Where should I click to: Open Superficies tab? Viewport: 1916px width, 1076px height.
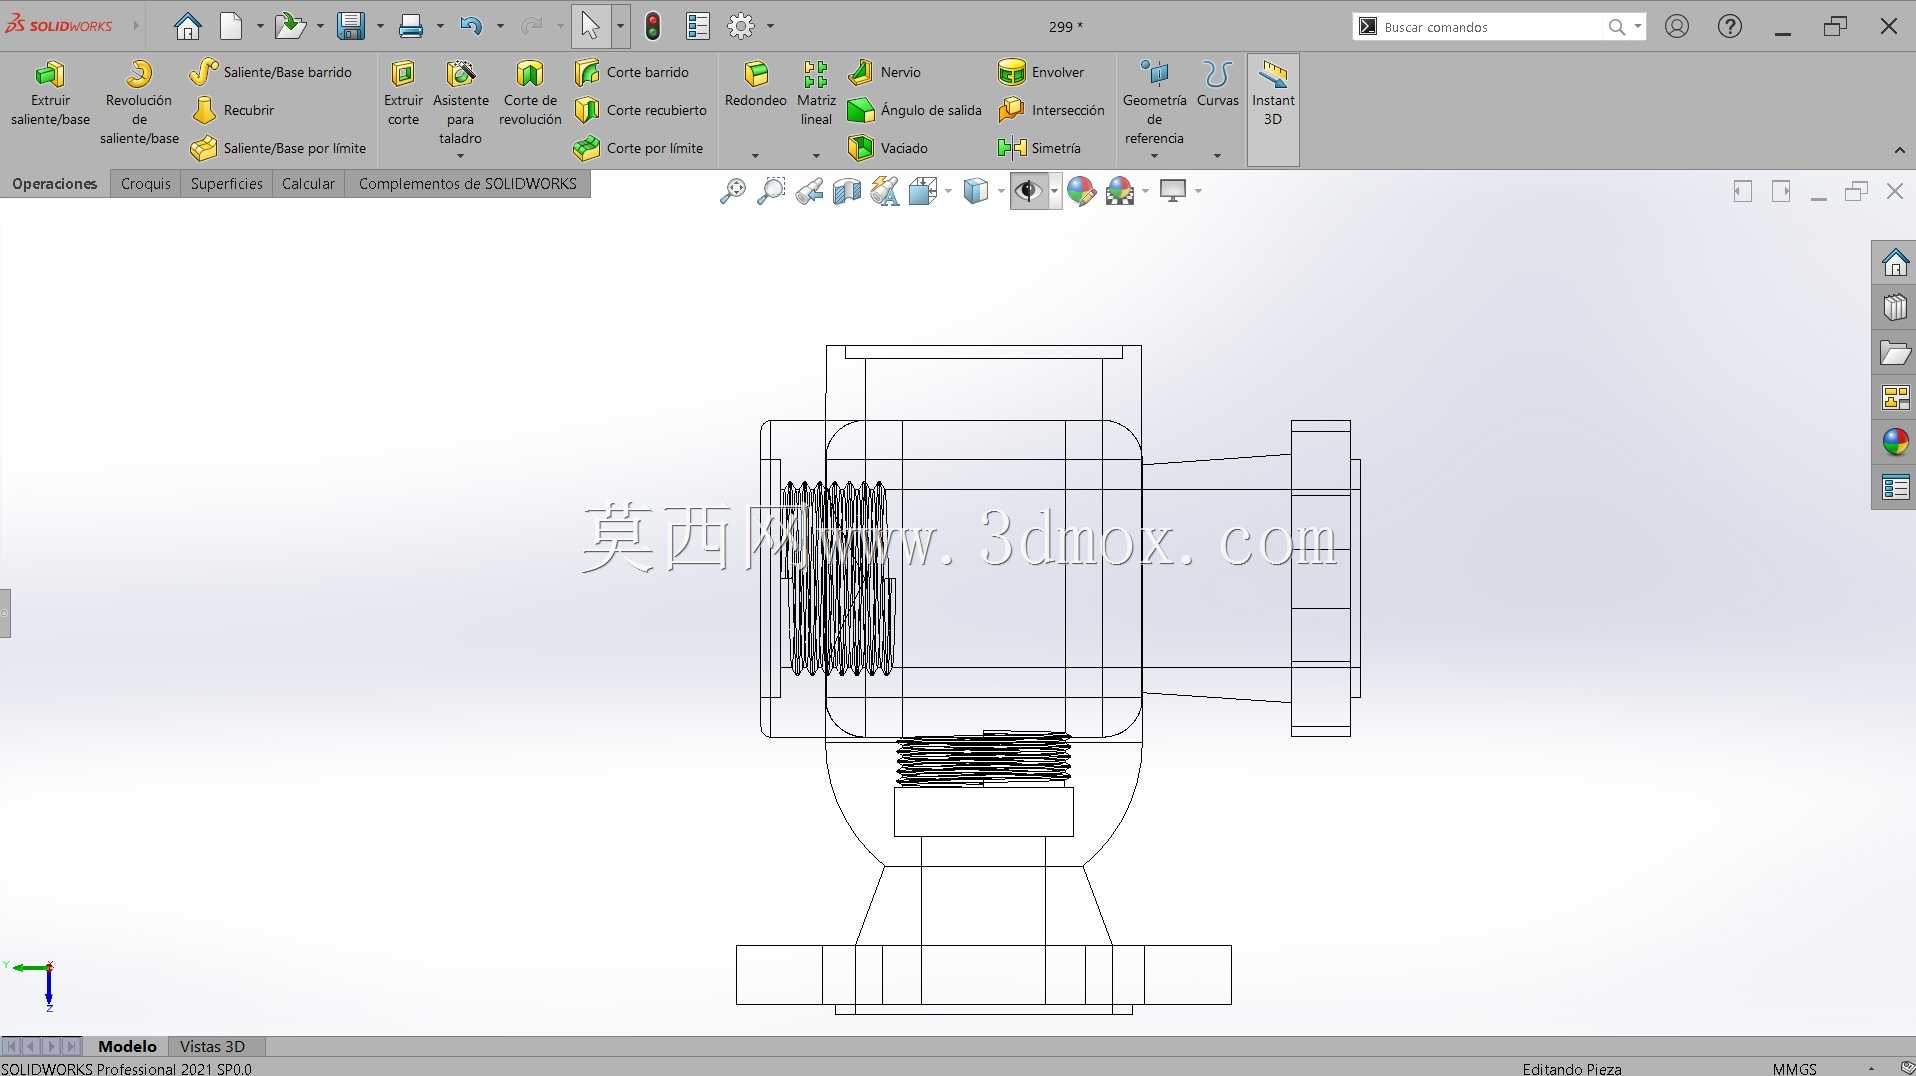point(227,184)
